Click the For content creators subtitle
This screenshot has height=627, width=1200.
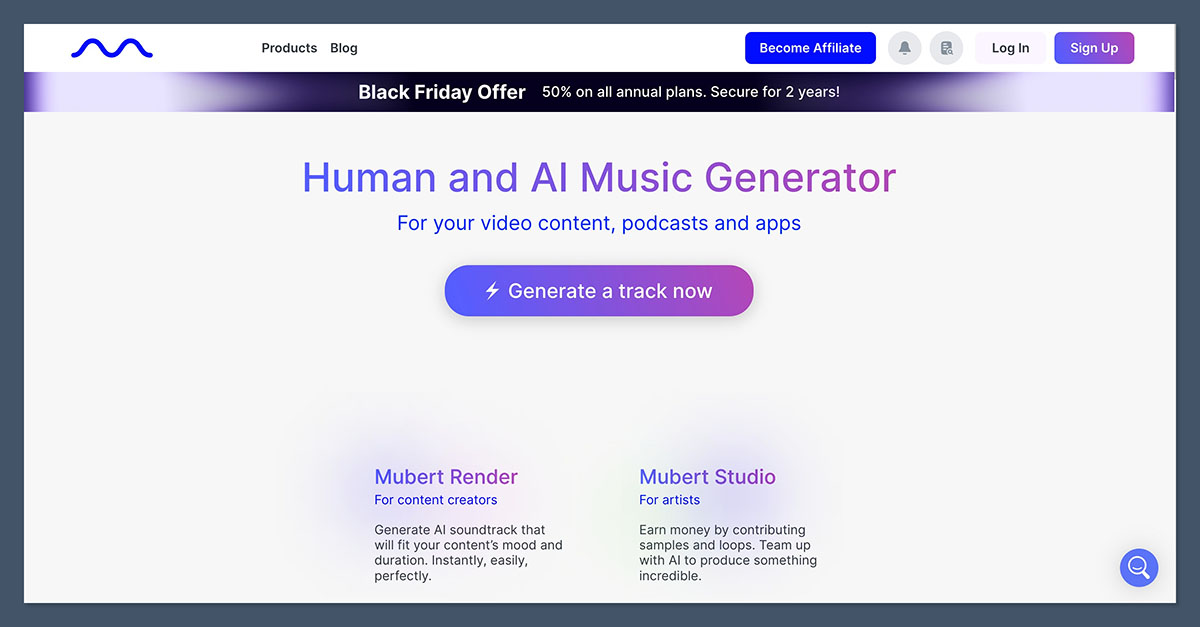pos(435,500)
